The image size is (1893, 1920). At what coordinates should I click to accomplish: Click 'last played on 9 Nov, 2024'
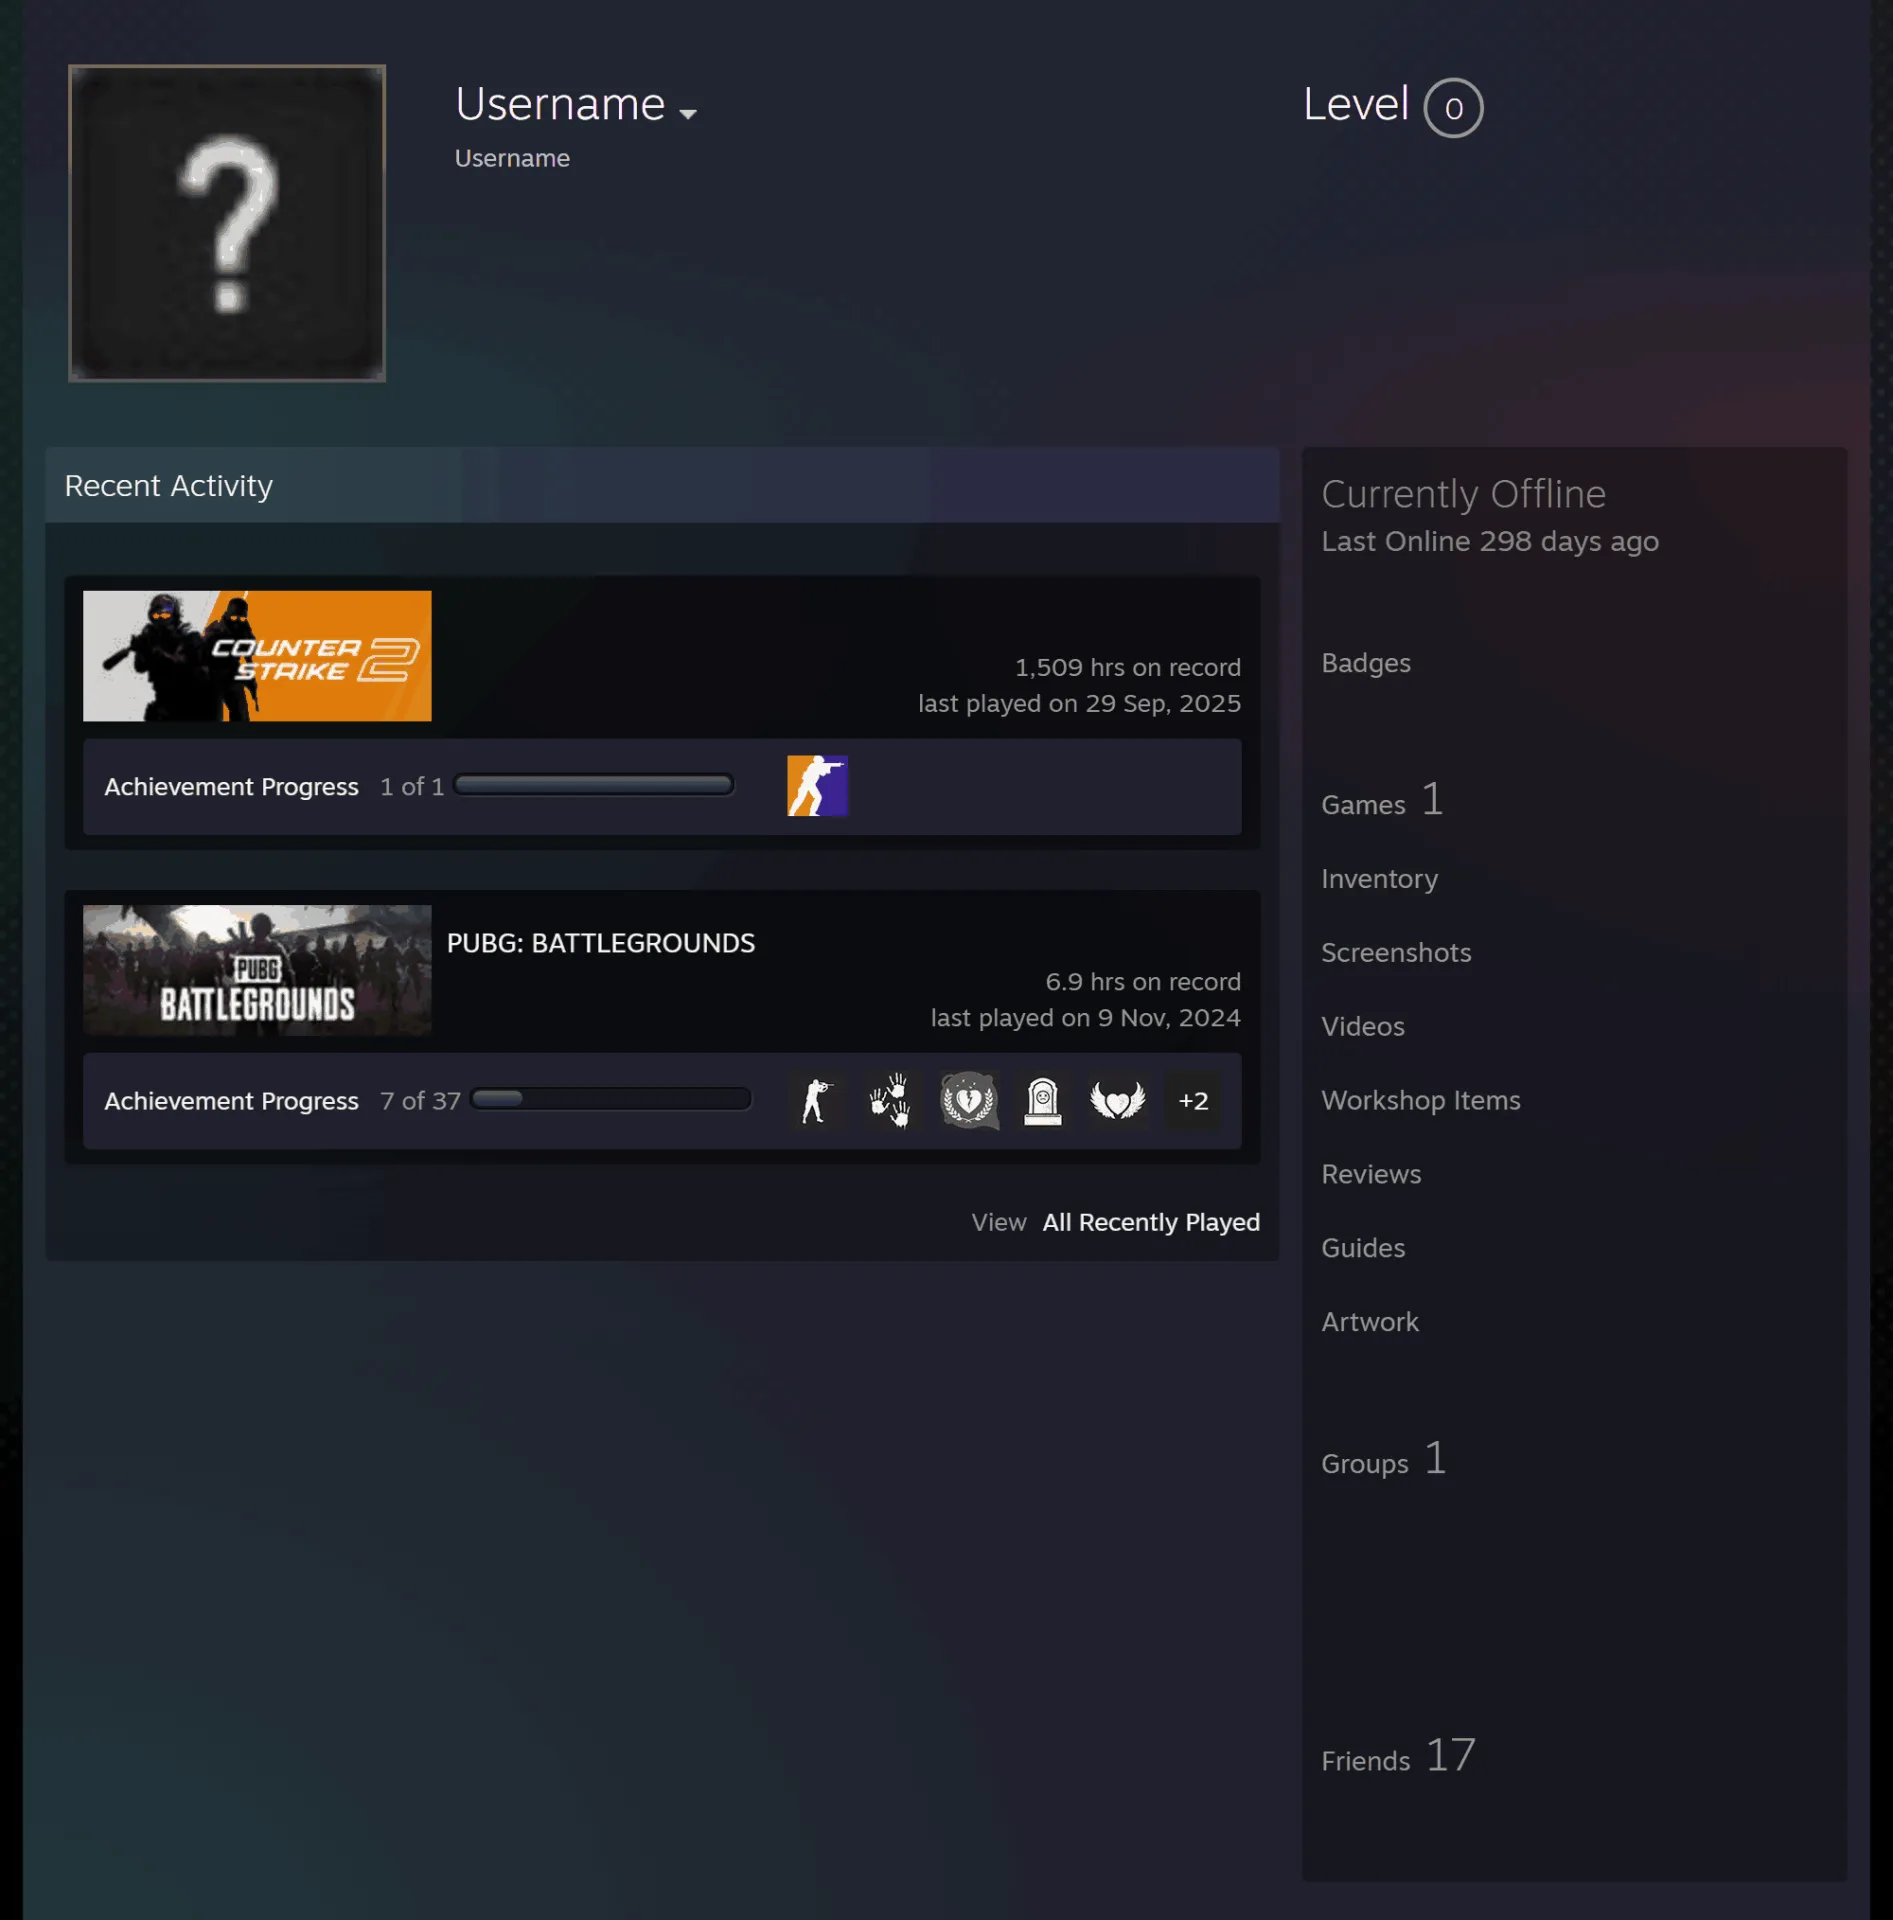tap(1086, 1018)
